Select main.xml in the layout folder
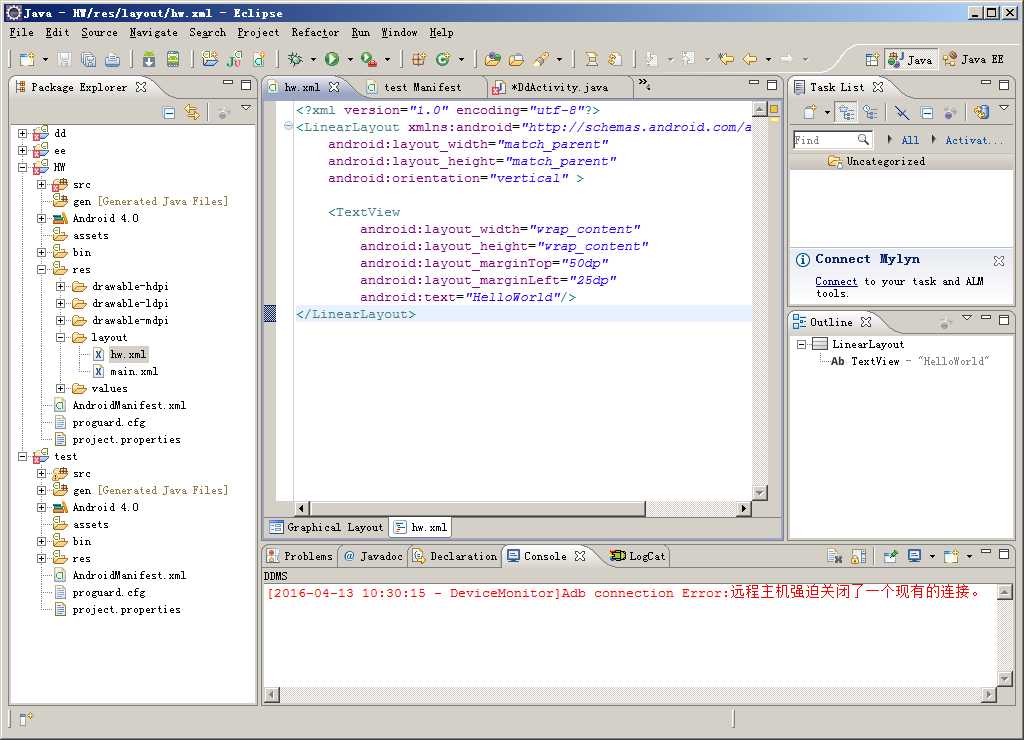This screenshot has width=1024, height=740. click(x=134, y=371)
